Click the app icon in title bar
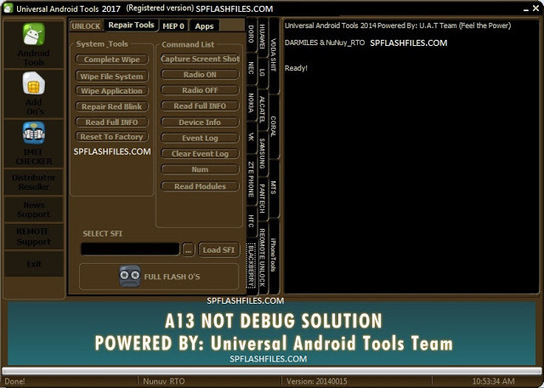The image size is (544, 388). [8, 8]
